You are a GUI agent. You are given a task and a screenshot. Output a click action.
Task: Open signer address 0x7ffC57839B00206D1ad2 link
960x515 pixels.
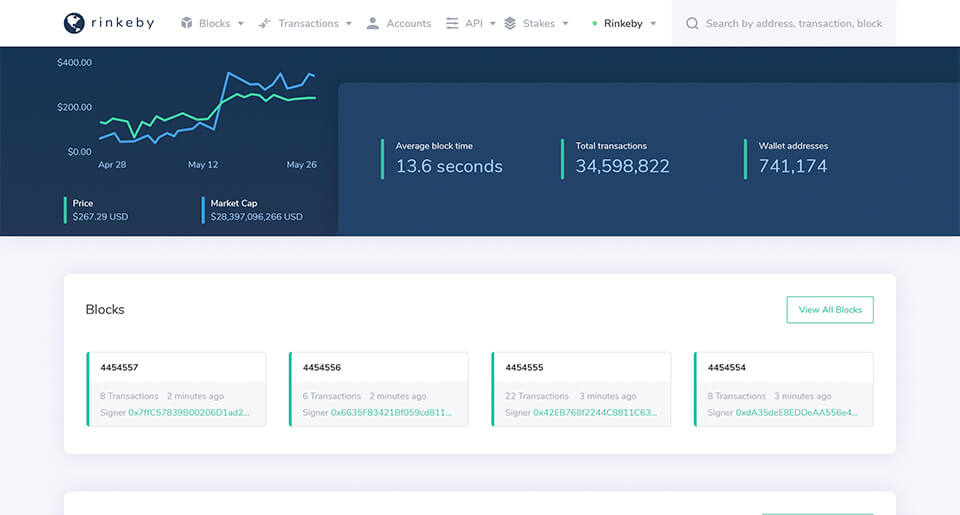point(189,412)
